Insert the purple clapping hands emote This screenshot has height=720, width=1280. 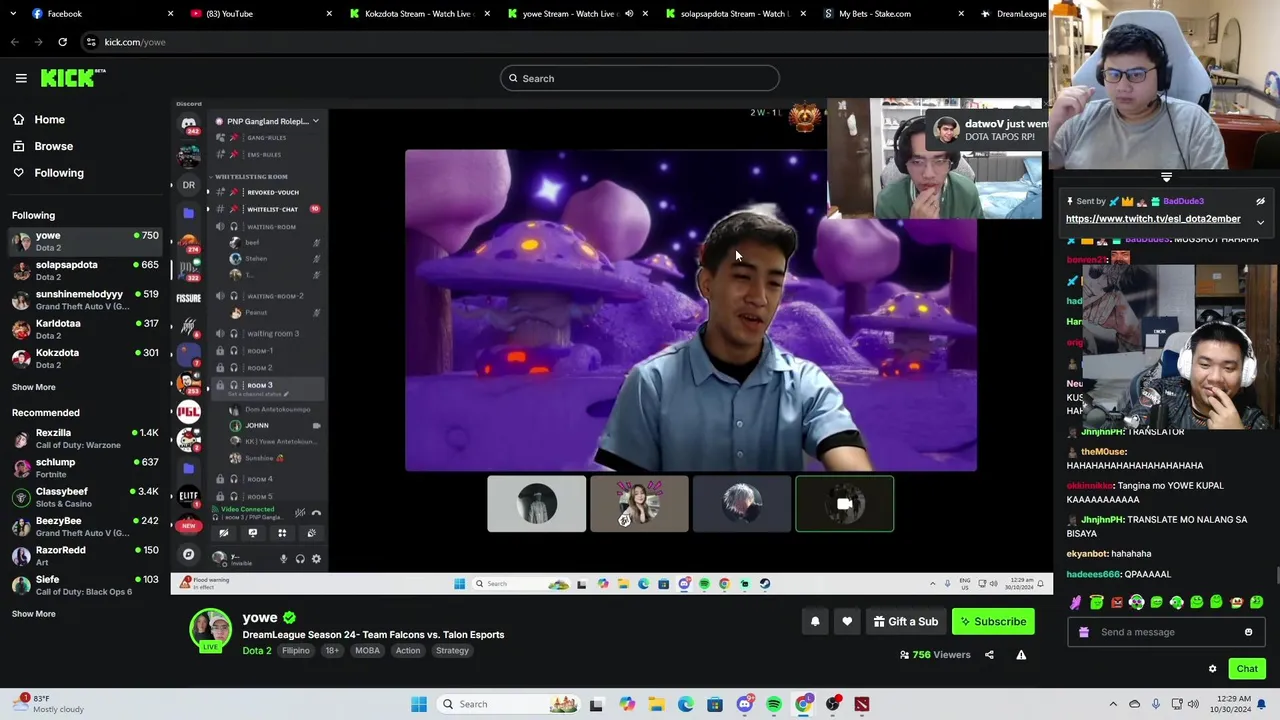coord(1076,602)
